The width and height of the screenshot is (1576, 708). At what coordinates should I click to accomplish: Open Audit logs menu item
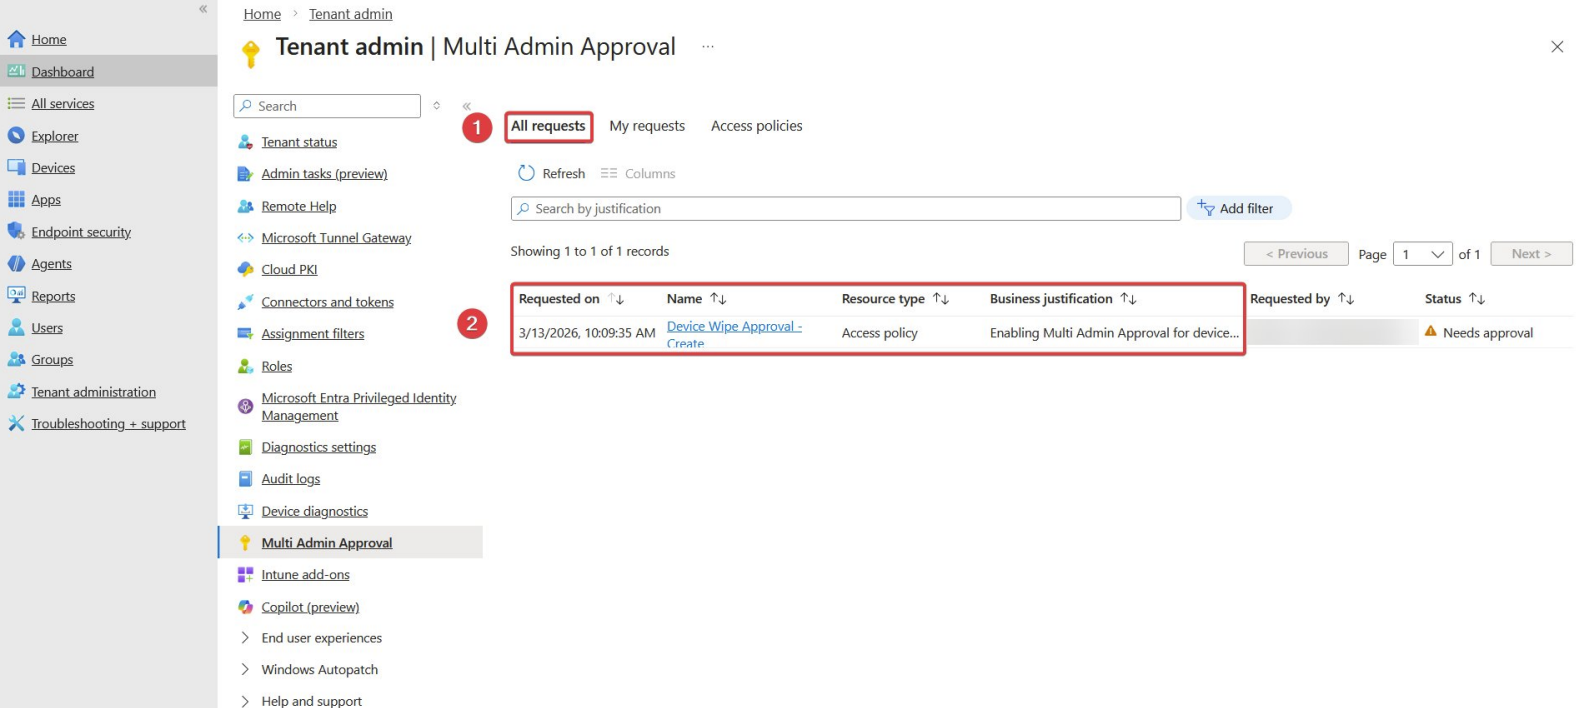click(x=291, y=479)
